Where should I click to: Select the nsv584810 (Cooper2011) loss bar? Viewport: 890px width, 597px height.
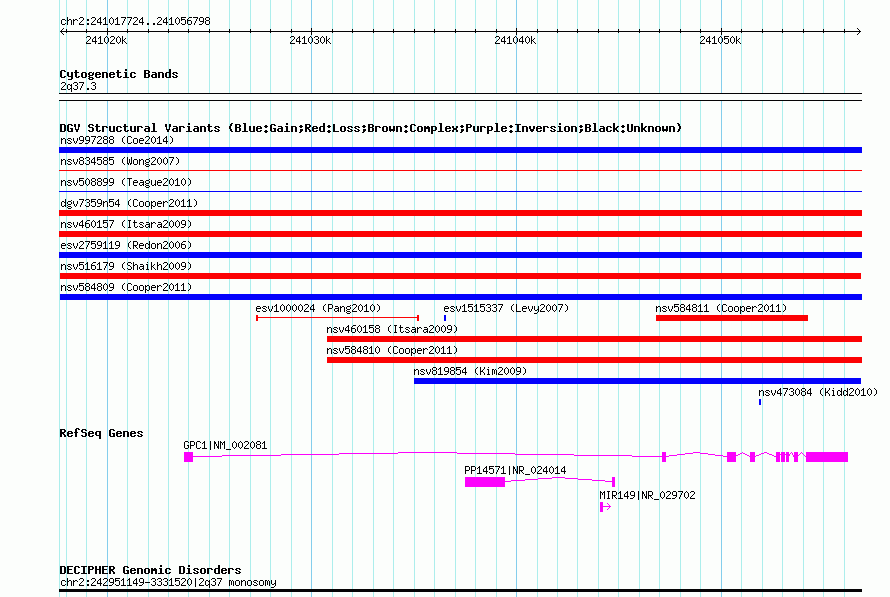click(594, 360)
